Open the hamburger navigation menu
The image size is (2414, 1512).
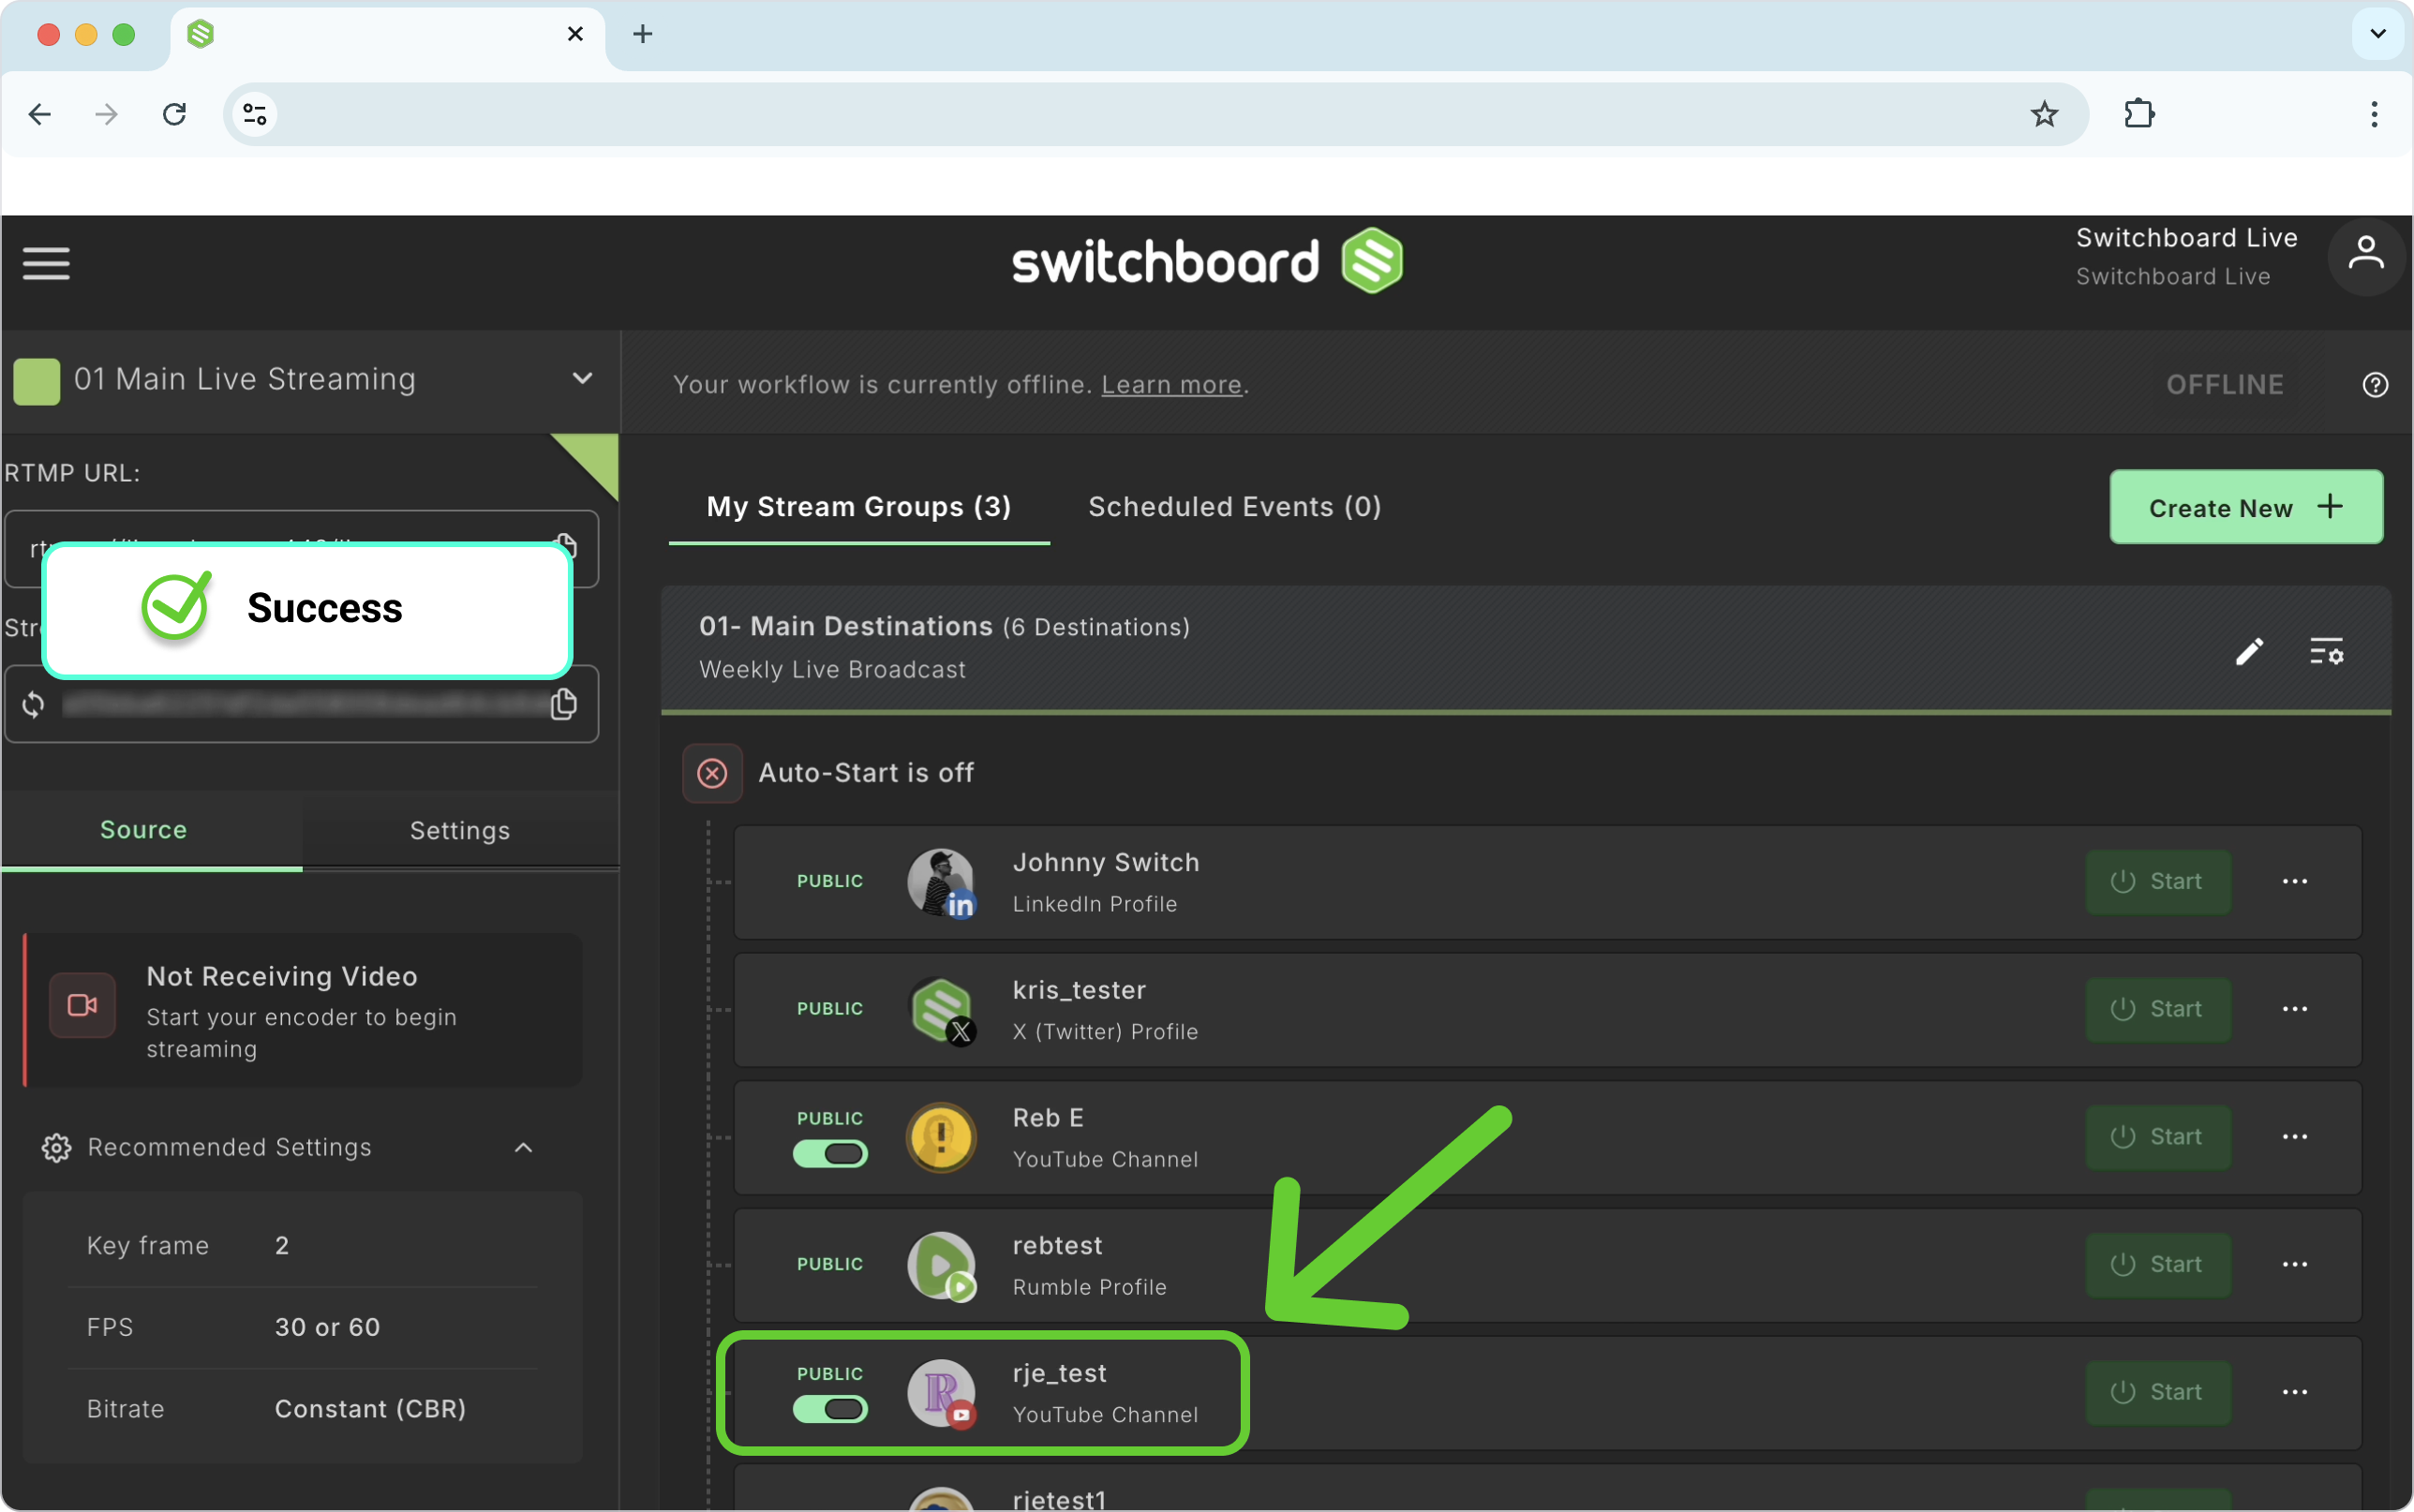46,264
